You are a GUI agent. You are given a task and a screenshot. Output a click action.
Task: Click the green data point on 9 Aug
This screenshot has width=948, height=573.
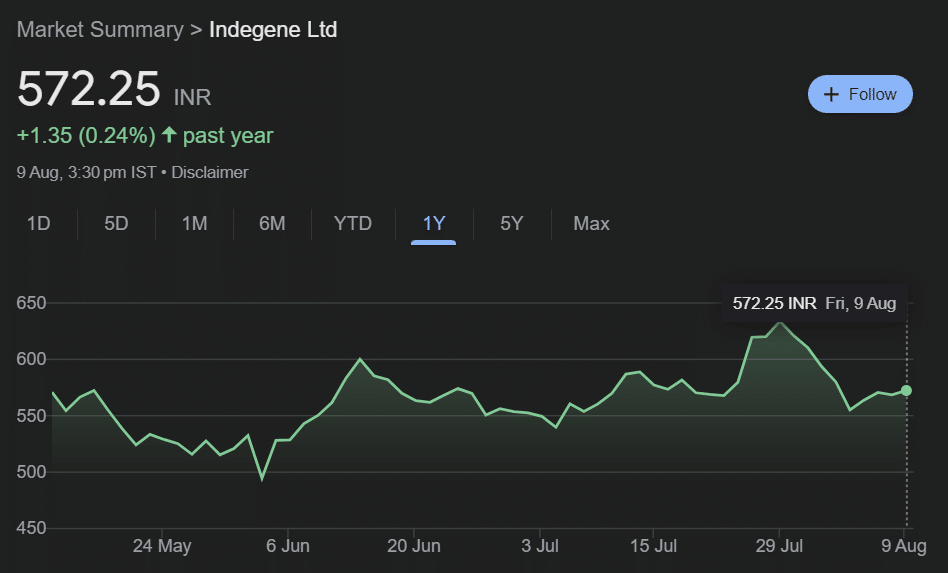pyautogui.click(x=906, y=391)
